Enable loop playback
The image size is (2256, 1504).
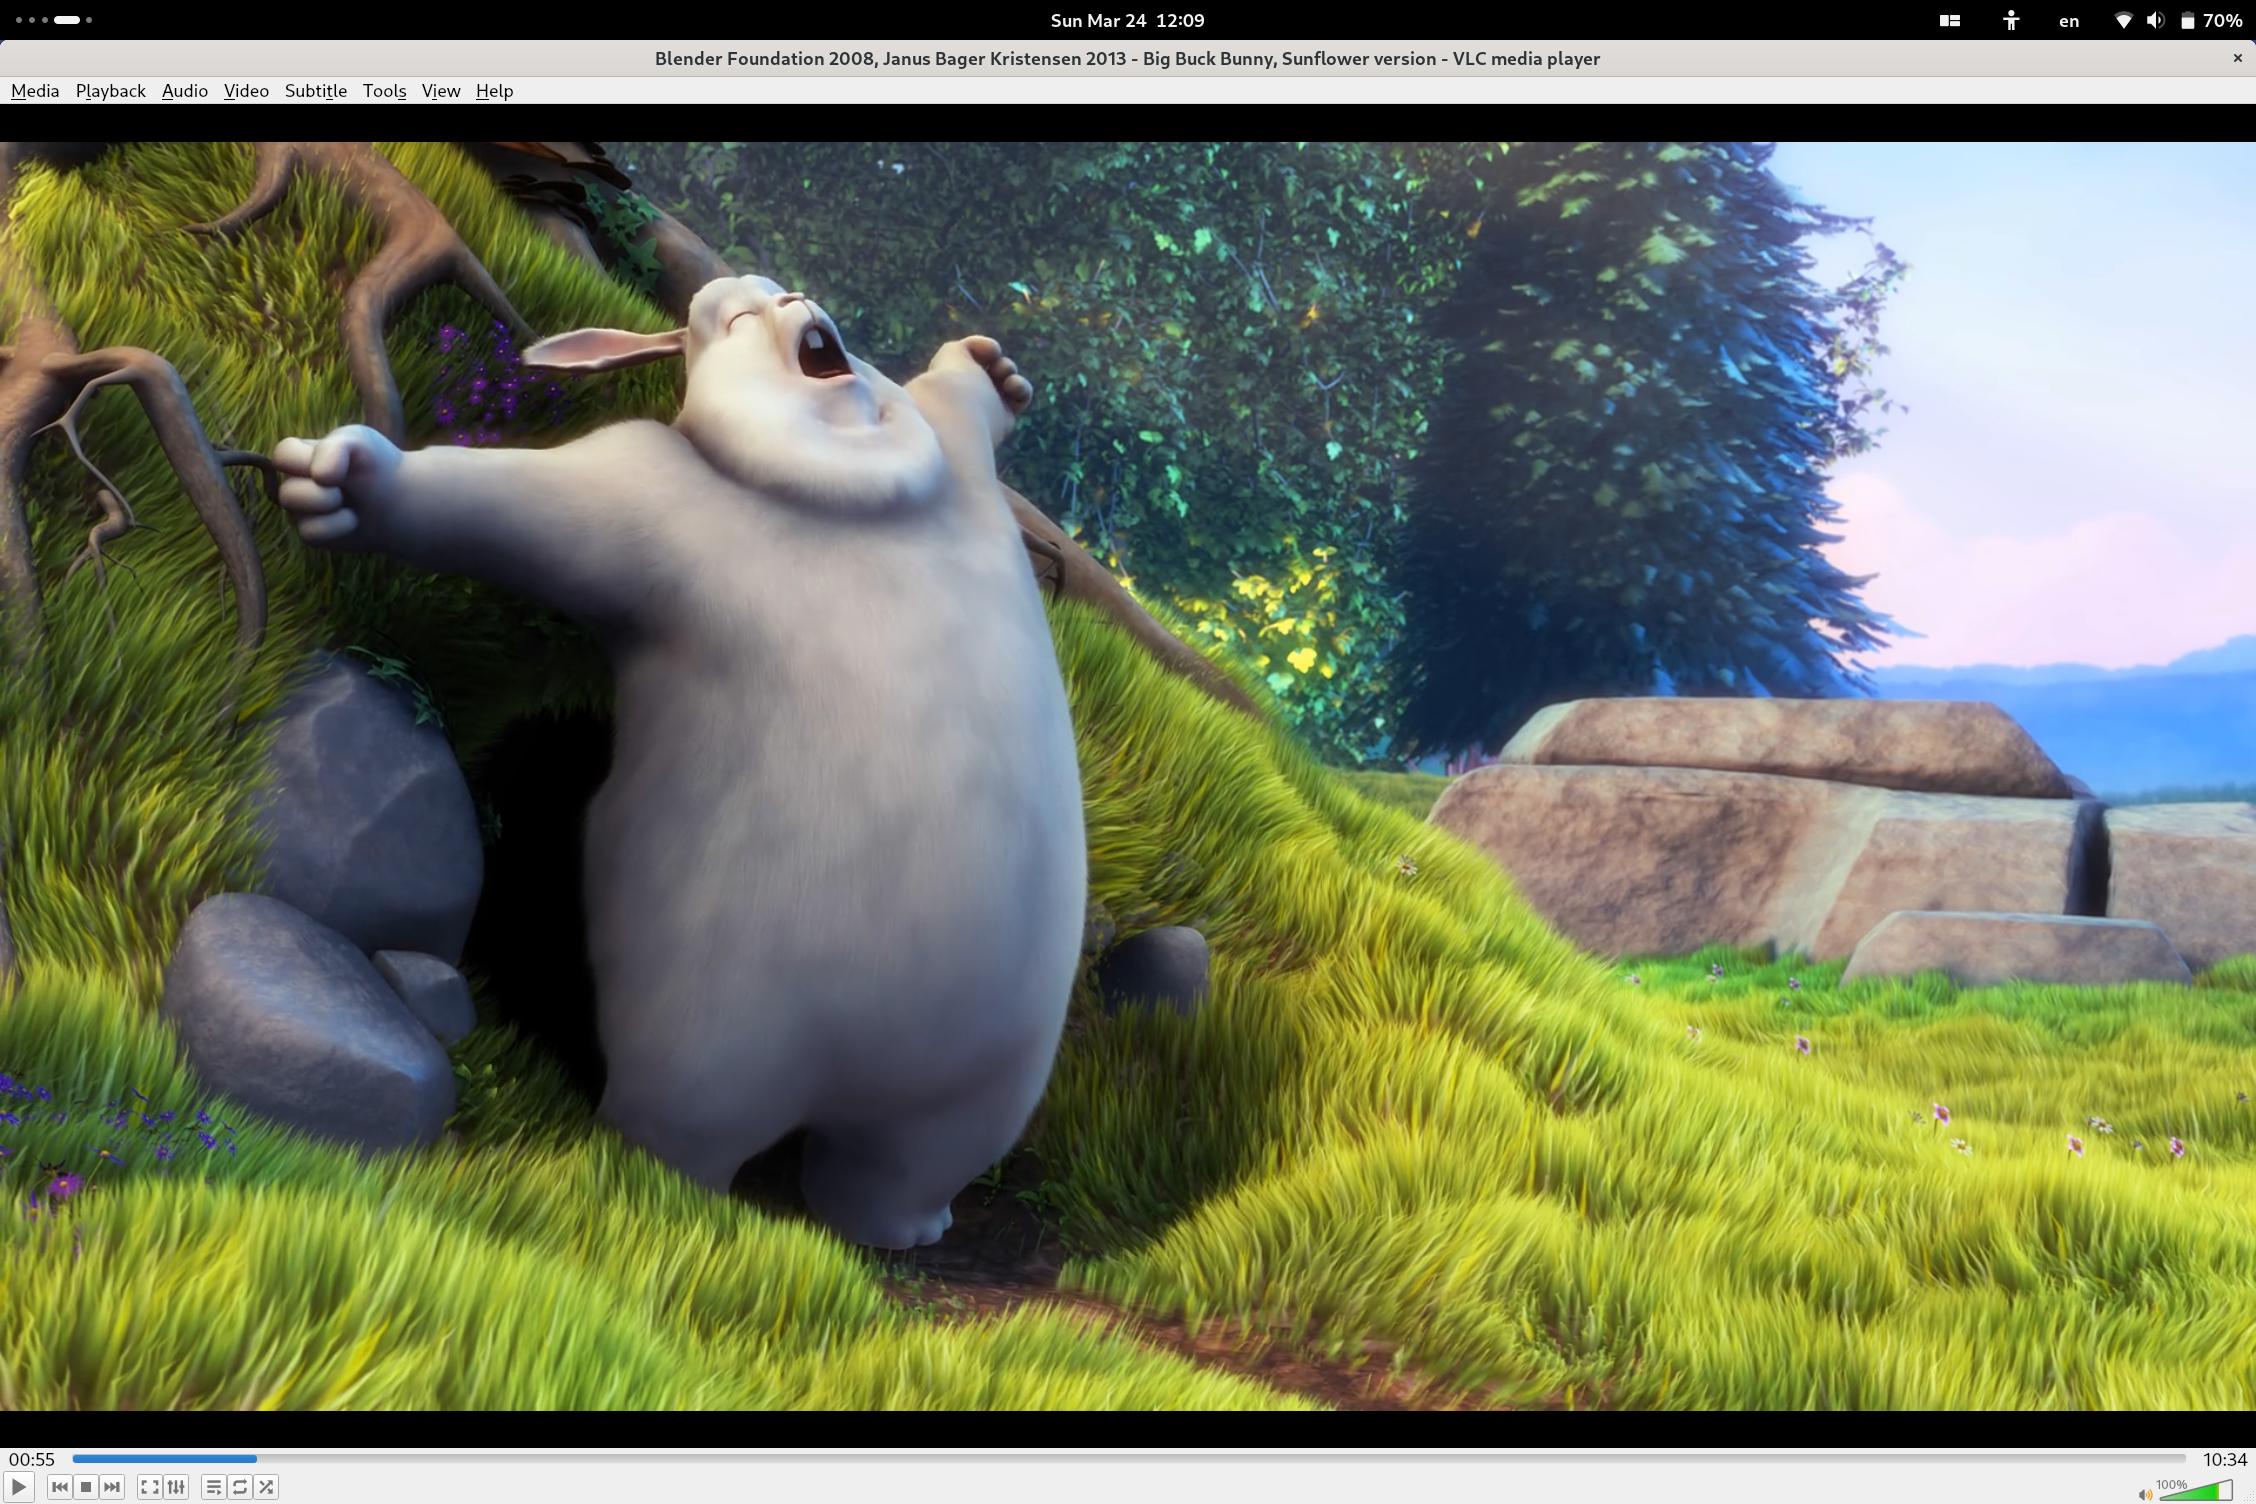coord(240,1487)
